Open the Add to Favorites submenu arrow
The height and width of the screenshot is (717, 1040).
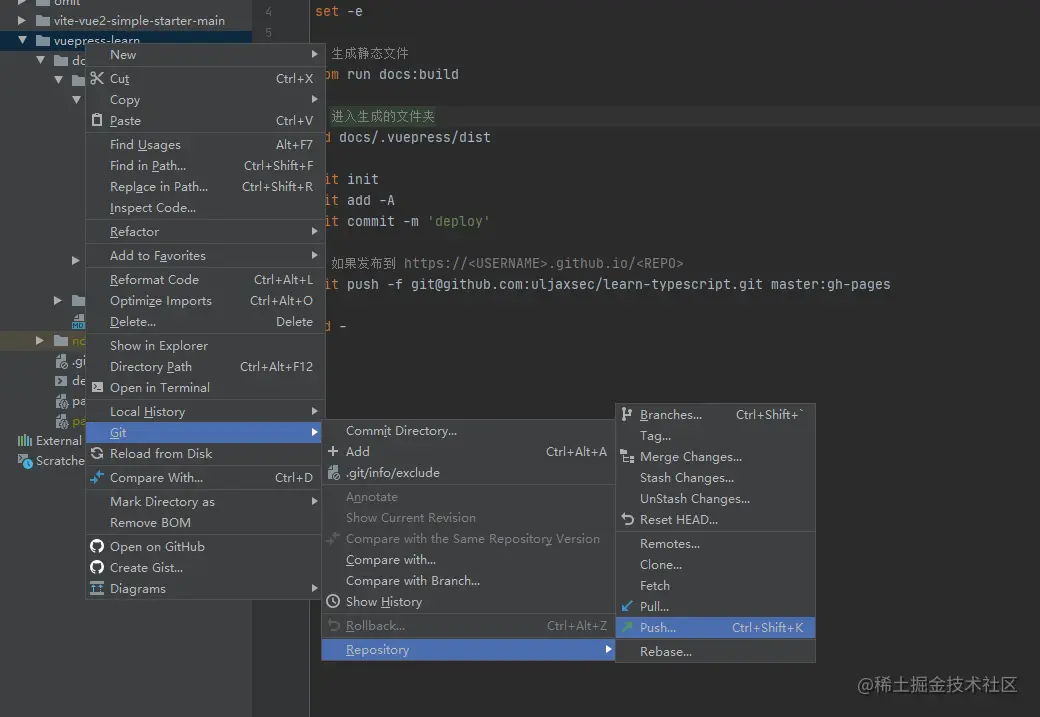click(x=314, y=255)
